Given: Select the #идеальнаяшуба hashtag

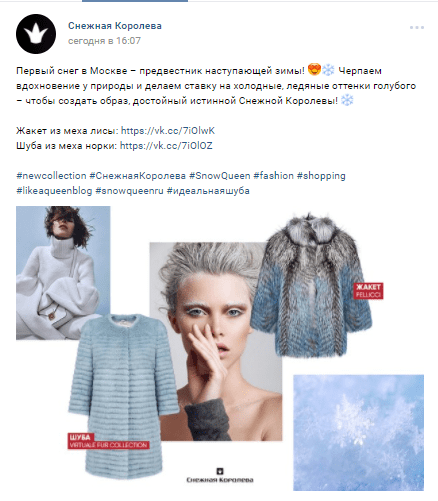Looking at the screenshot, I should pos(208,191).
